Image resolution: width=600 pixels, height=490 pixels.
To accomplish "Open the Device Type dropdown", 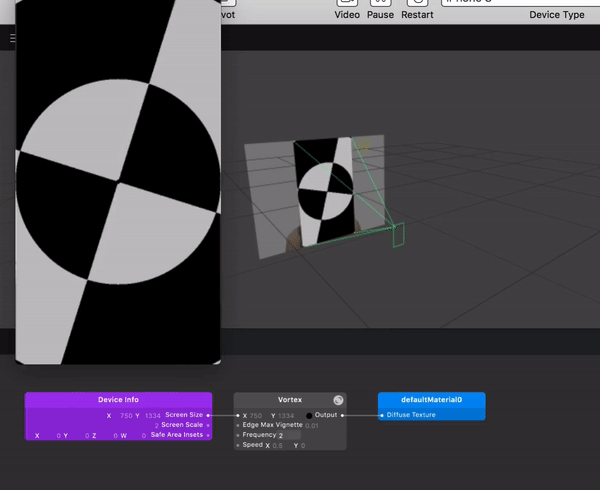I will [x=520, y=3].
